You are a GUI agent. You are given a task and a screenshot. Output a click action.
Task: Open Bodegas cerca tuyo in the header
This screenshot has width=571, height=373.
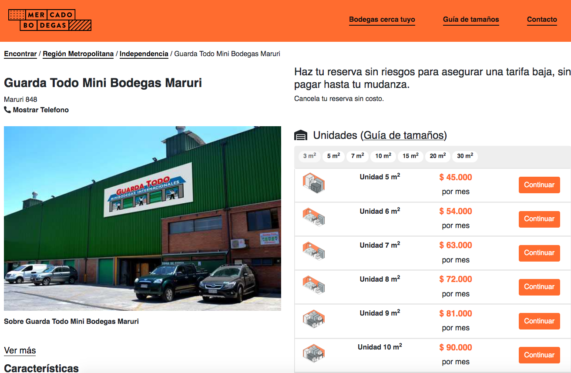pyautogui.click(x=382, y=19)
